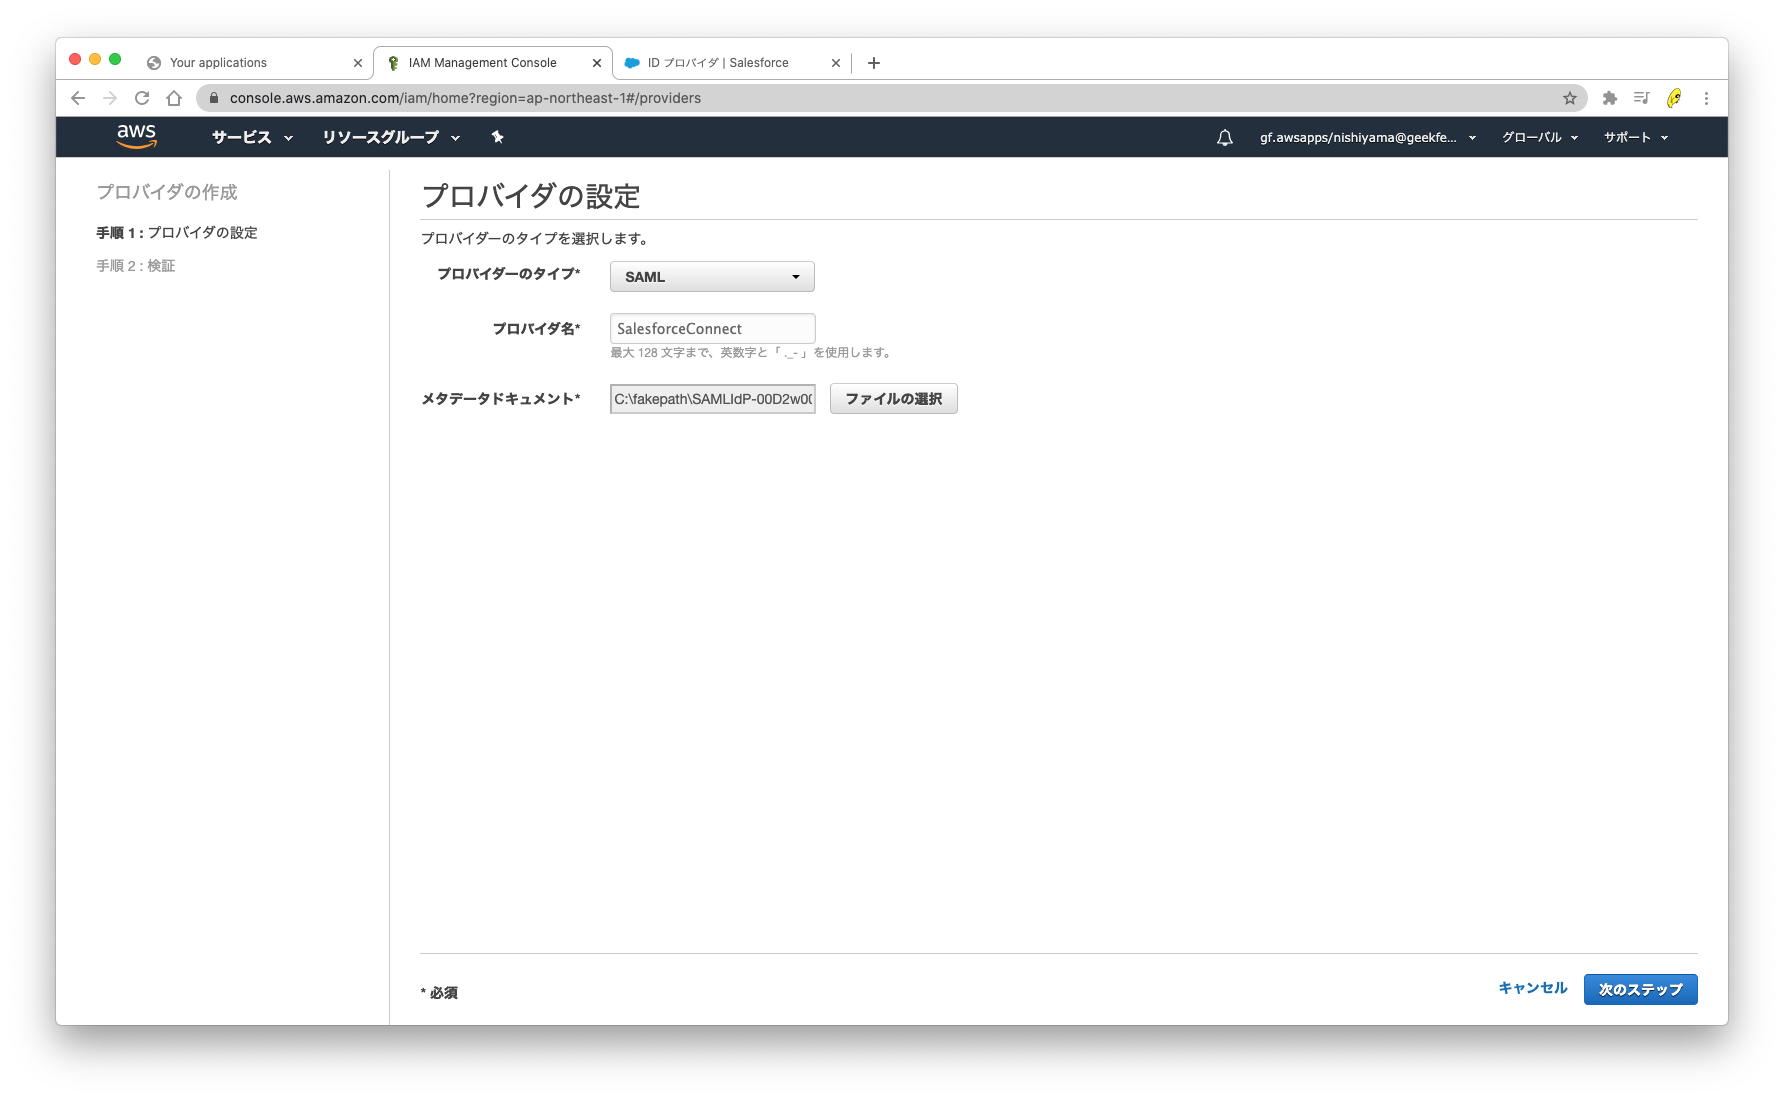1784x1099 pixels.
Task: Open a new tab with plus icon
Action: coord(873,63)
